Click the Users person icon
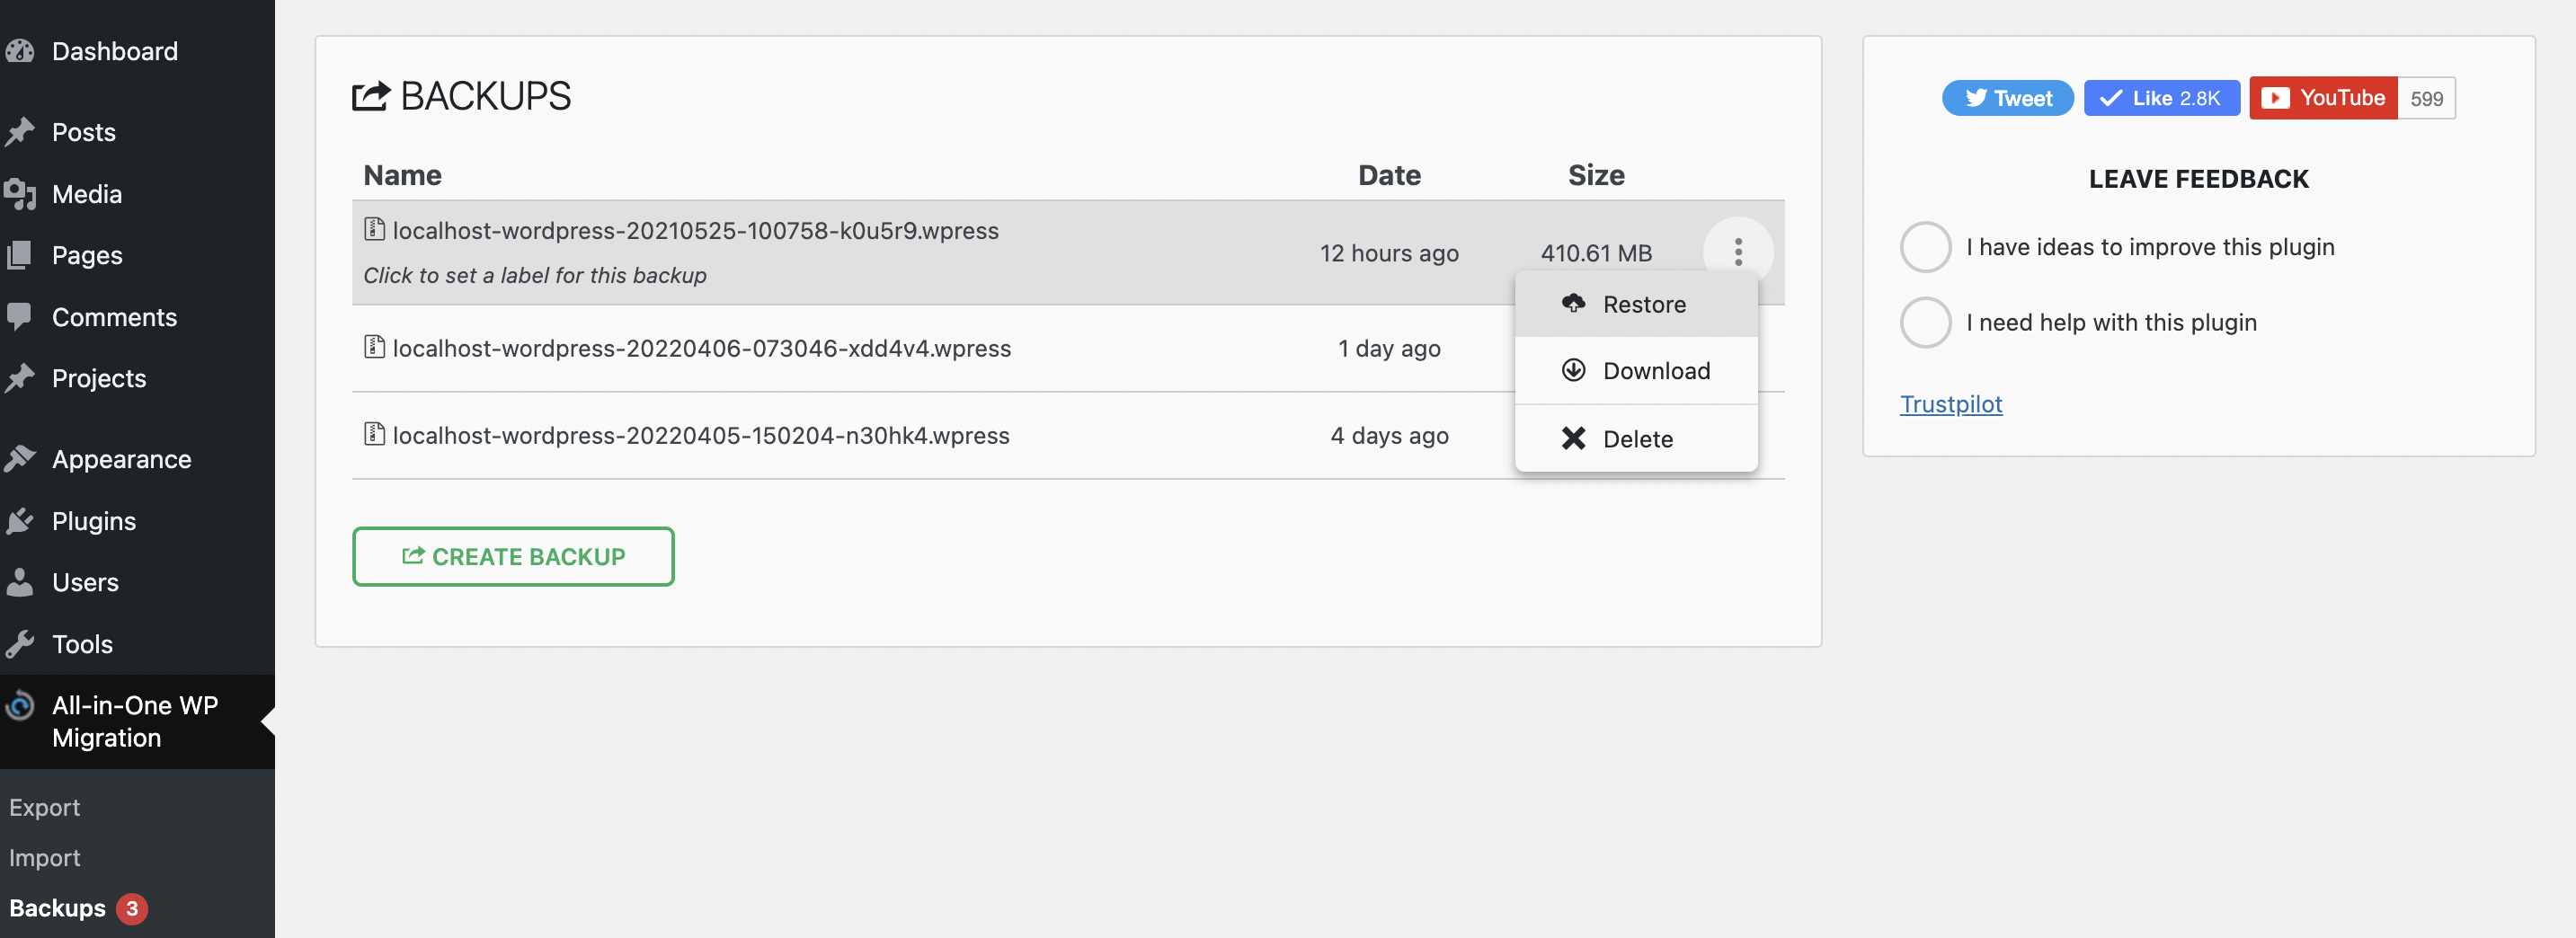Screen dimensions: 2576x938 (x=20, y=582)
